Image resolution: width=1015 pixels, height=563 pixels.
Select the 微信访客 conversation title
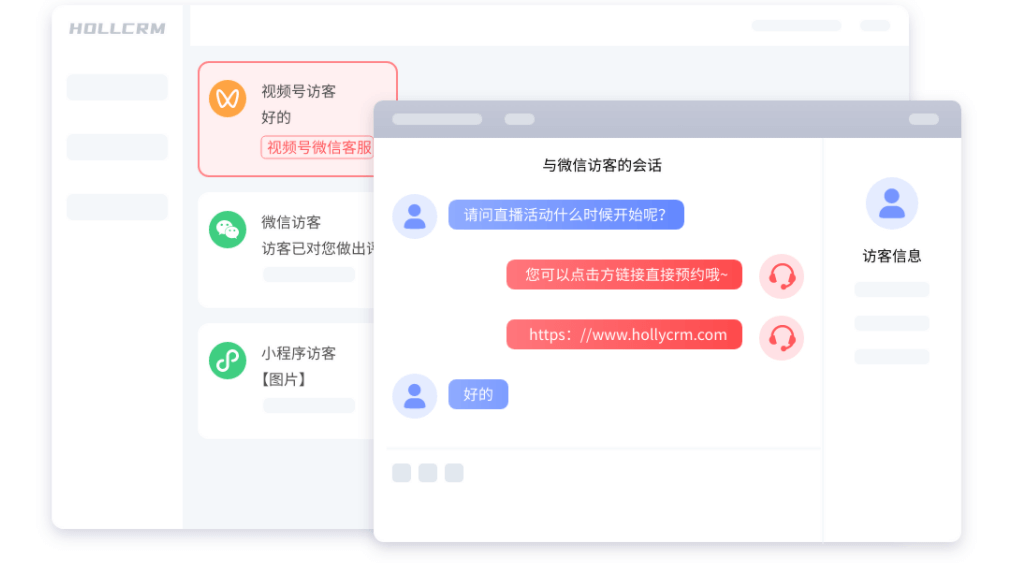click(291, 223)
